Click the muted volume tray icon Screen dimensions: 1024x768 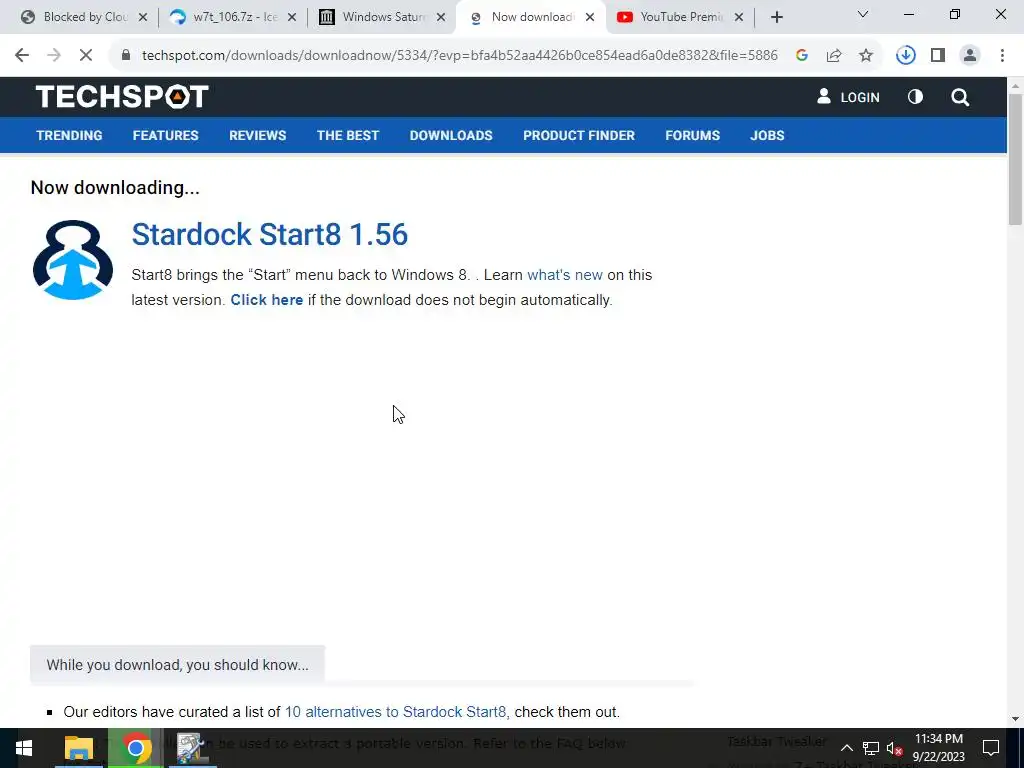click(x=895, y=748)
